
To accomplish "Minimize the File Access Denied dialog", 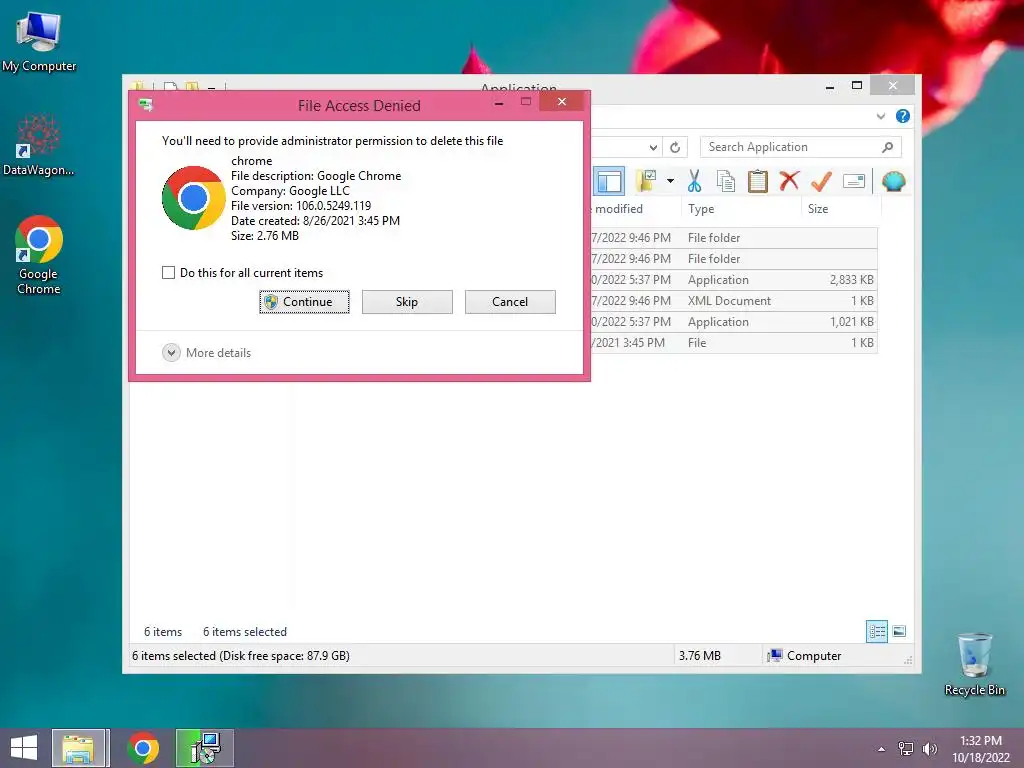I will [499, 103].
